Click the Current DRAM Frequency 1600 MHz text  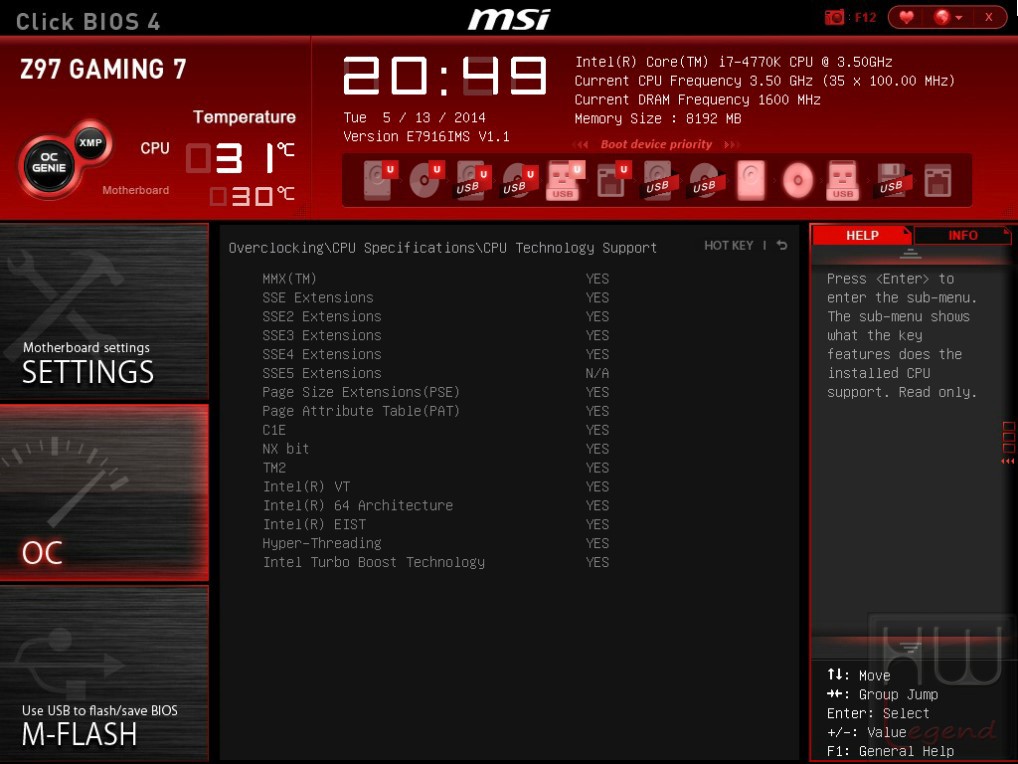[697, 100]
